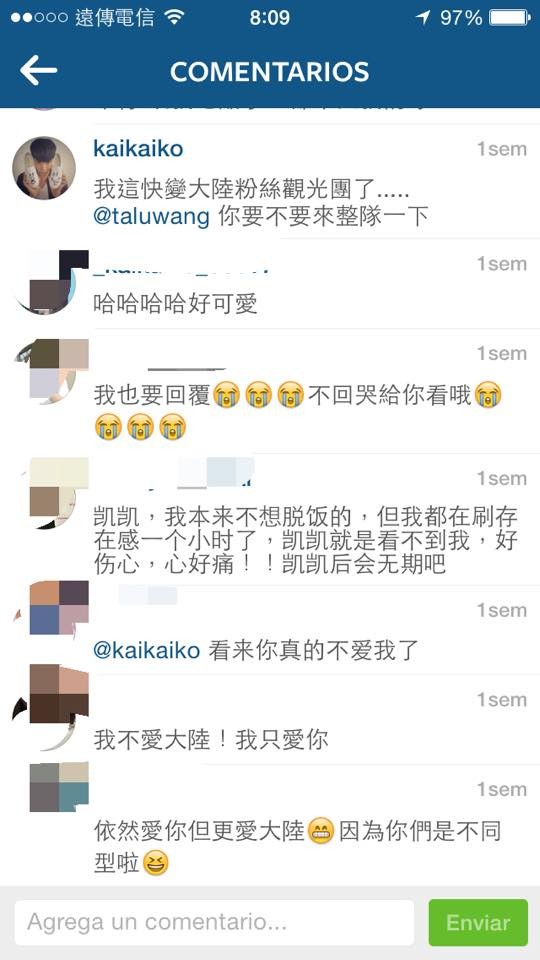The height and width of the screenshot is (960, 540).
Task: Open the kaikaiko profile picture
Action: tap(44, 168)
